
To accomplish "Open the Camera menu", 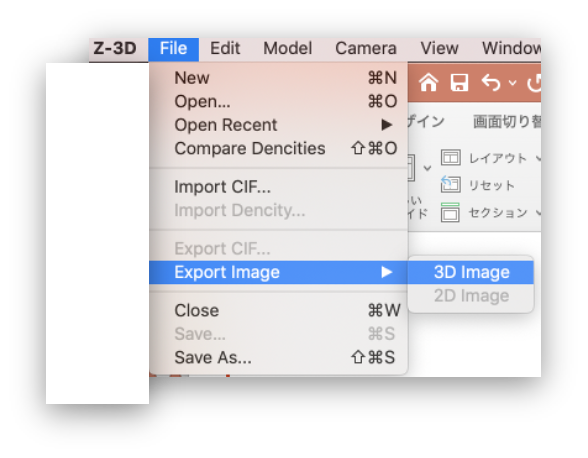I will (366, 49).
